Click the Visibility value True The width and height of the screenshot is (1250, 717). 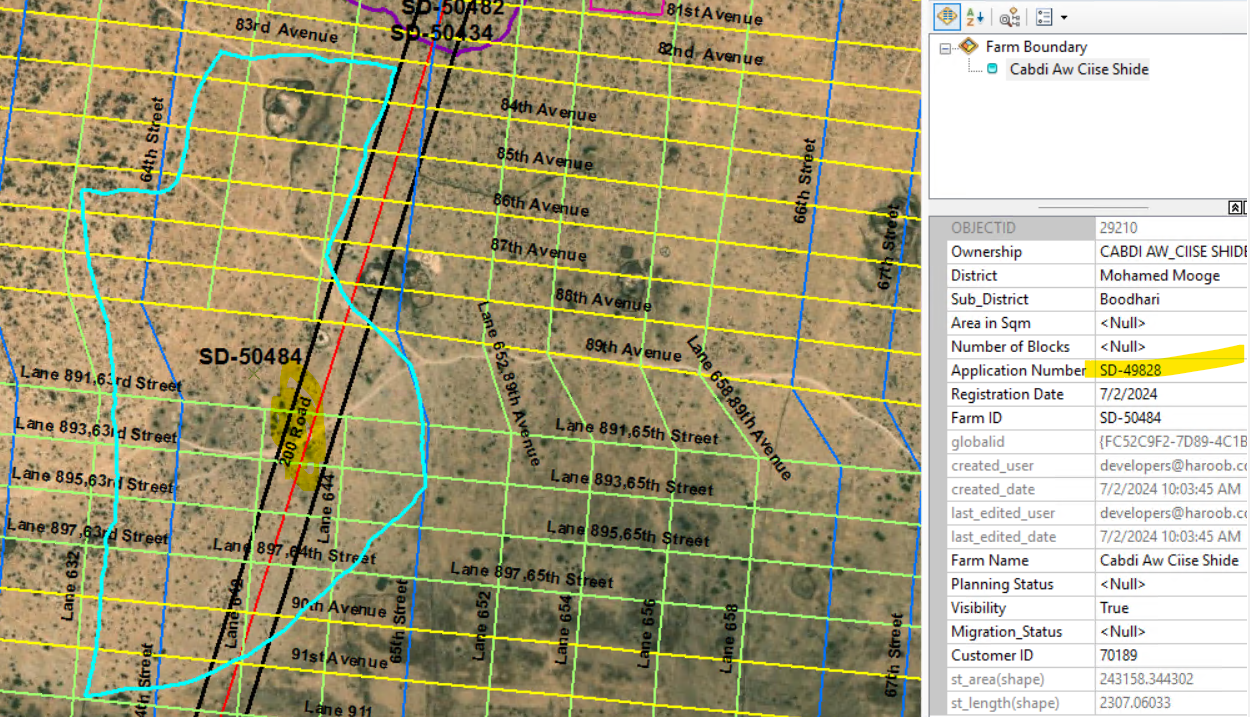[1114, 608]
